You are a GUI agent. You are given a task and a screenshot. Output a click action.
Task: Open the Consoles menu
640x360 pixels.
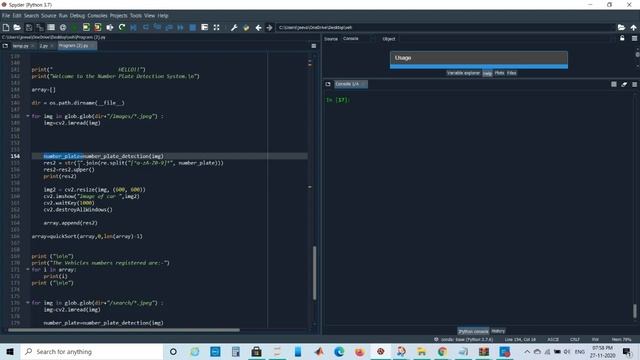click(97, 16)
